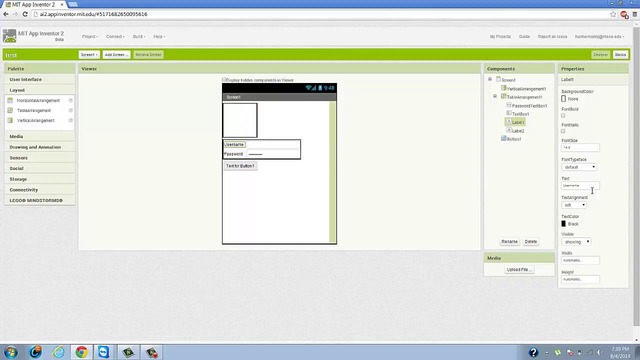
Task: Open the TextAlignment dropdown
Action: (574, 205)
